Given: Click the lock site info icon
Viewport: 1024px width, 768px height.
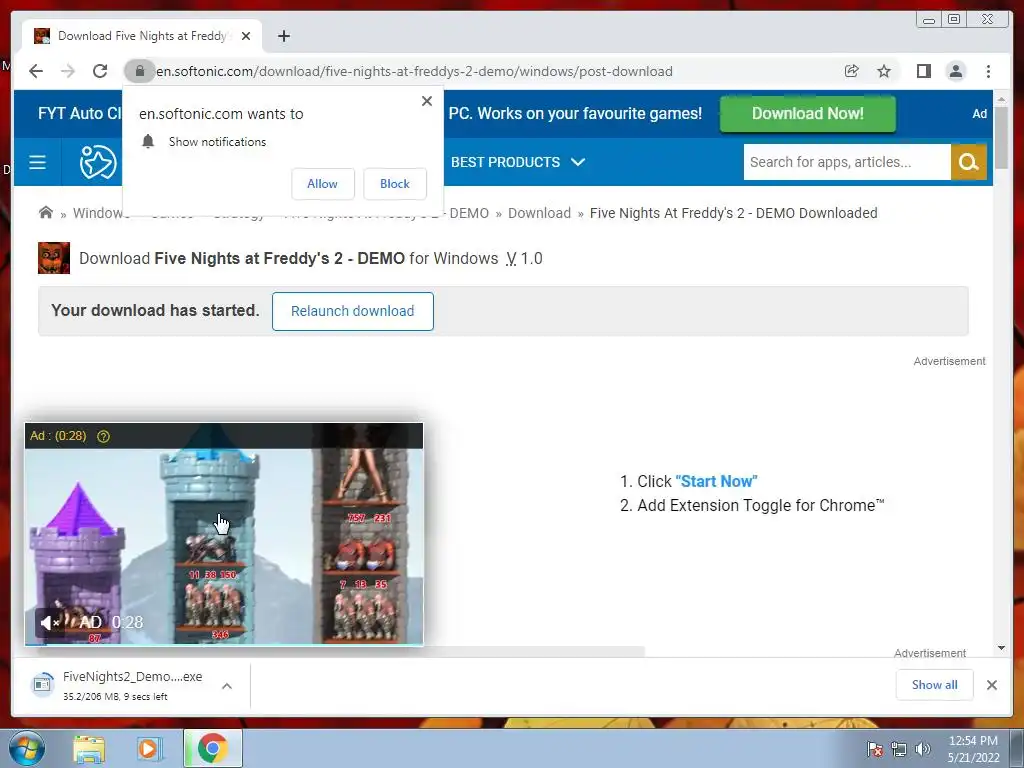Looking at the screenshot, I should point(139,71).
